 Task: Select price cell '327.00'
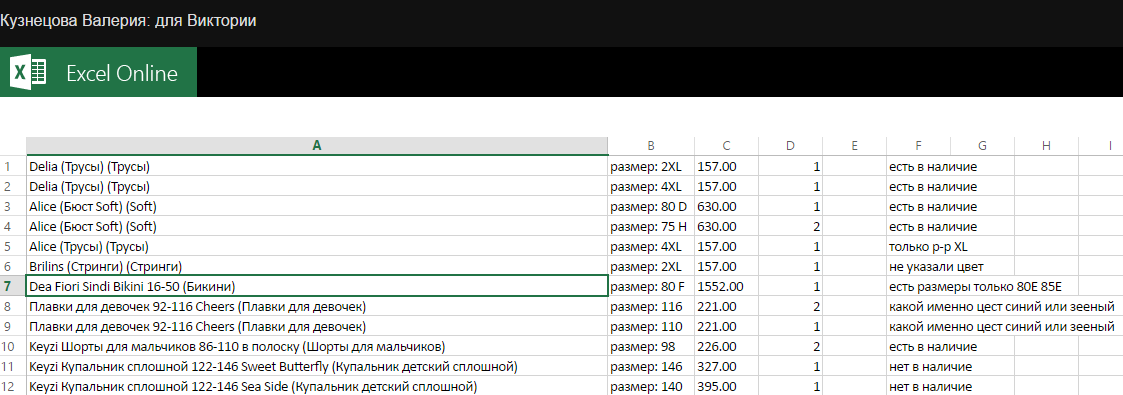pyautogui.click(x=726, y=367)
